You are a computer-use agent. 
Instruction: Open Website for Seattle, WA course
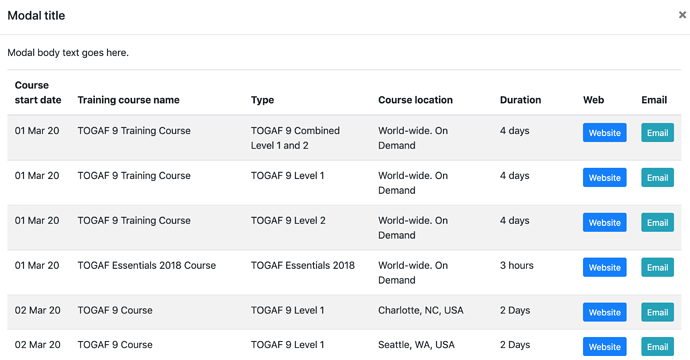click(x=605, y=346)
